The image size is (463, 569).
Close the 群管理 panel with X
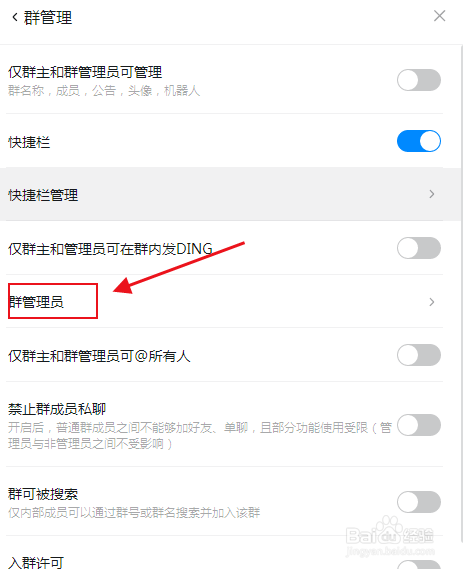pos(439,16)
